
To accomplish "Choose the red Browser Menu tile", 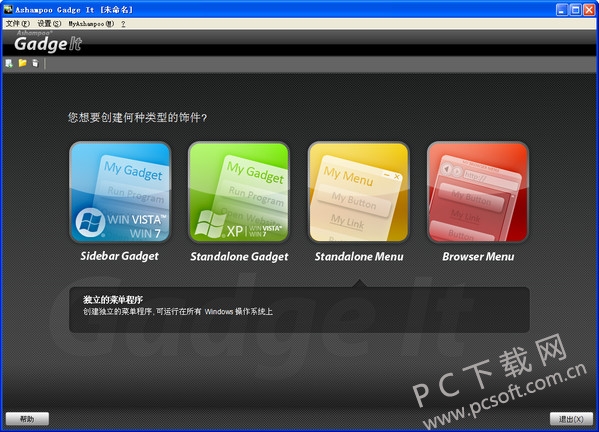I will [478, 192].
